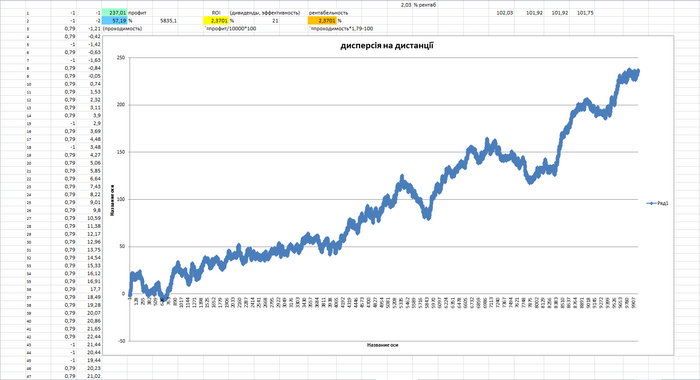Click the yellow ROI cell 2,3701

(216, 21)
